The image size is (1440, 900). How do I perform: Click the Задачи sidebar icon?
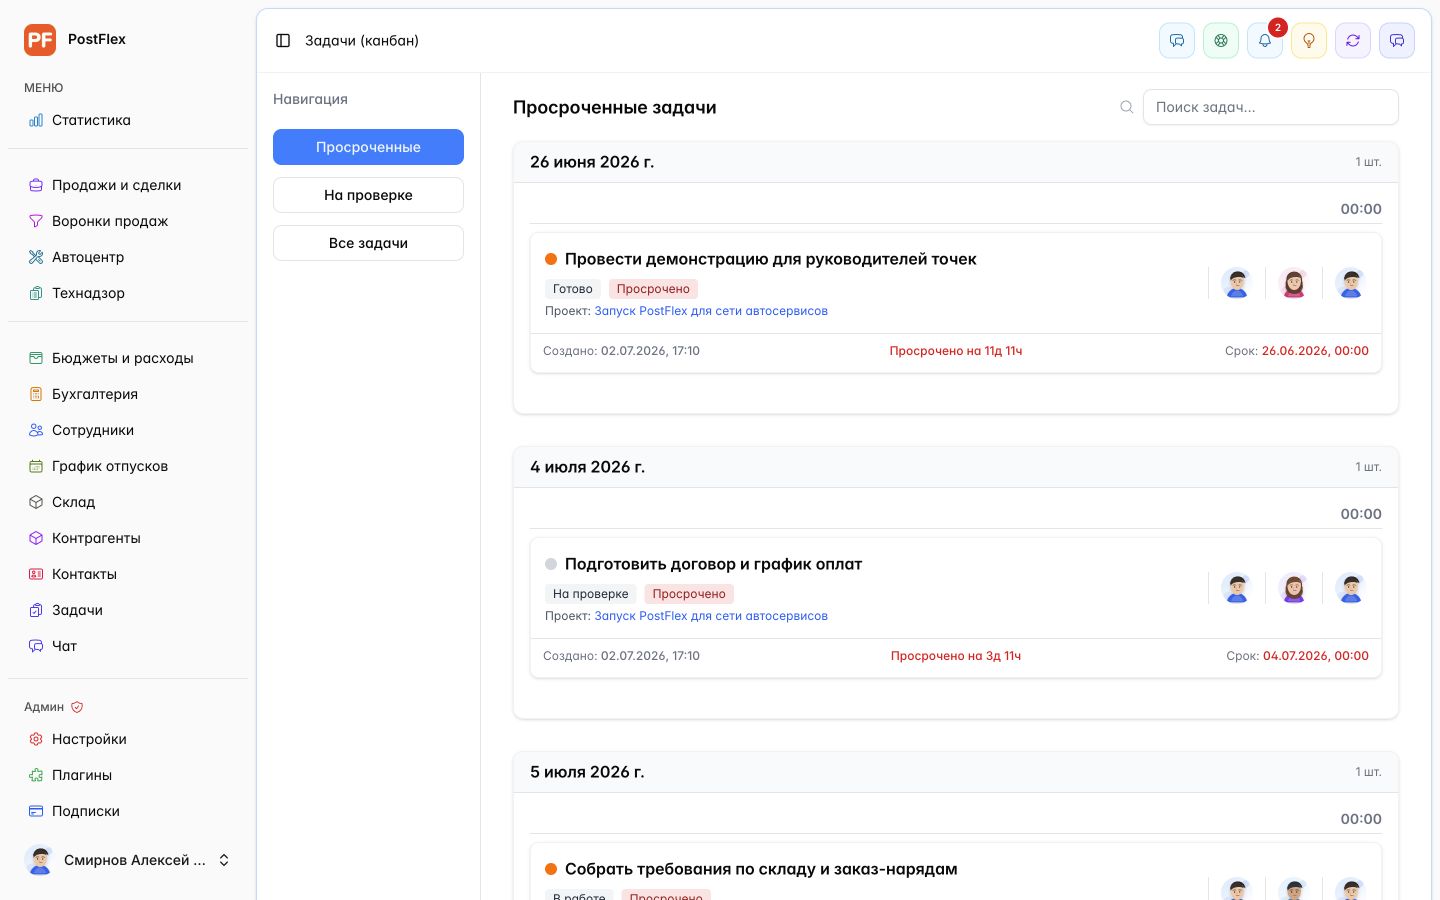(x=36, y=610)
